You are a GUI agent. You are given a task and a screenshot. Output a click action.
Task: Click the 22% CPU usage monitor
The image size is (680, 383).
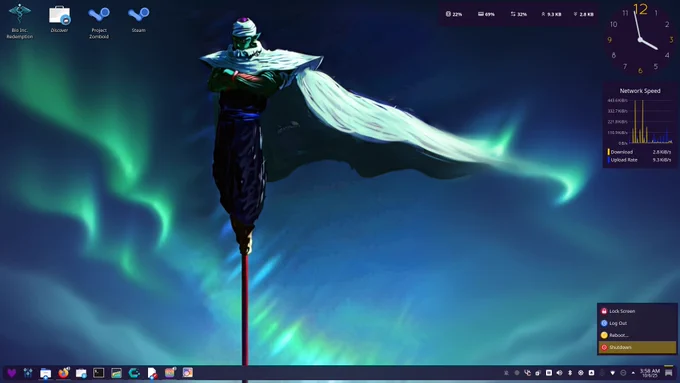pyautogui.click(x=454, y=14)
